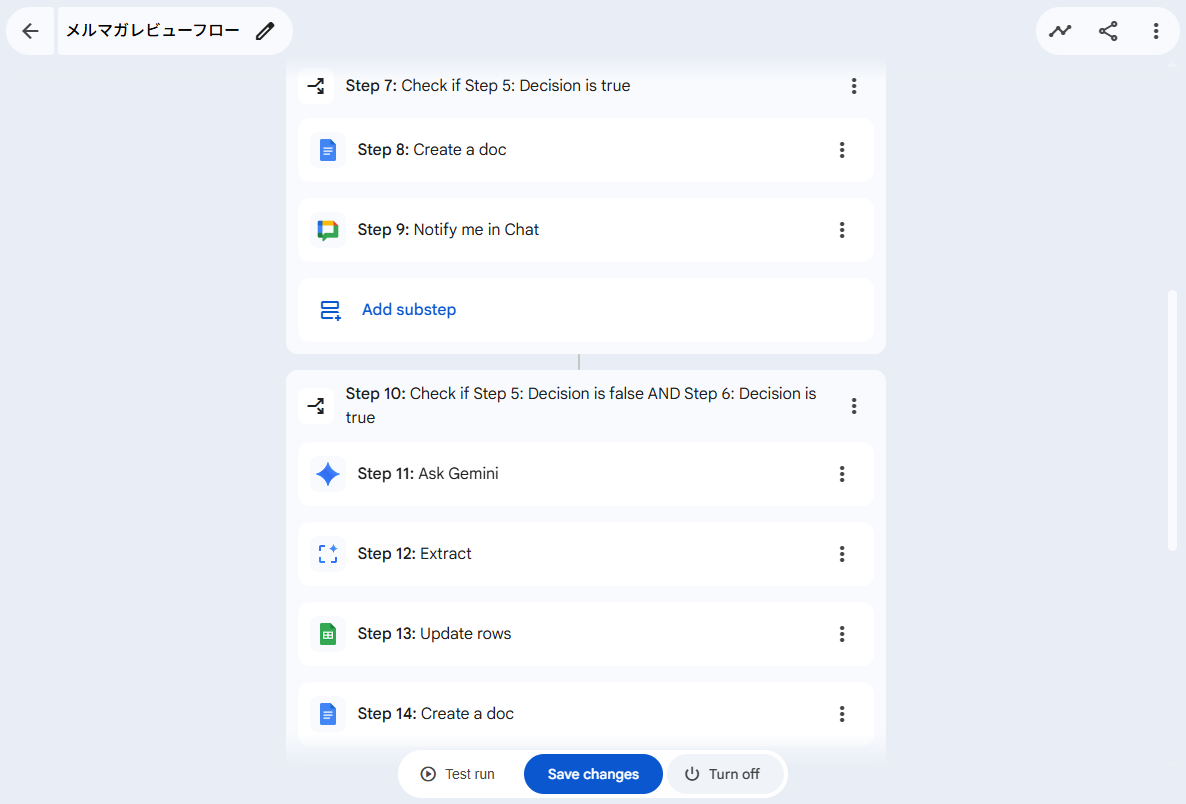1186x804 pixels.
Task: Start a Test run
Action: [458, 774]
